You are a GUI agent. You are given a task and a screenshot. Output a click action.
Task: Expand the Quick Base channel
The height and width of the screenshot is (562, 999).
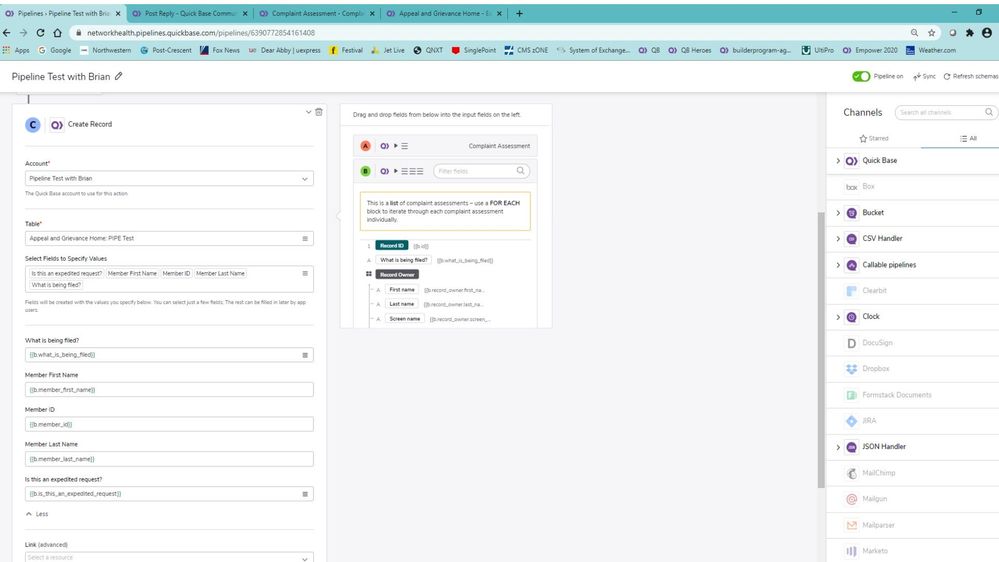tap(838, 161)
